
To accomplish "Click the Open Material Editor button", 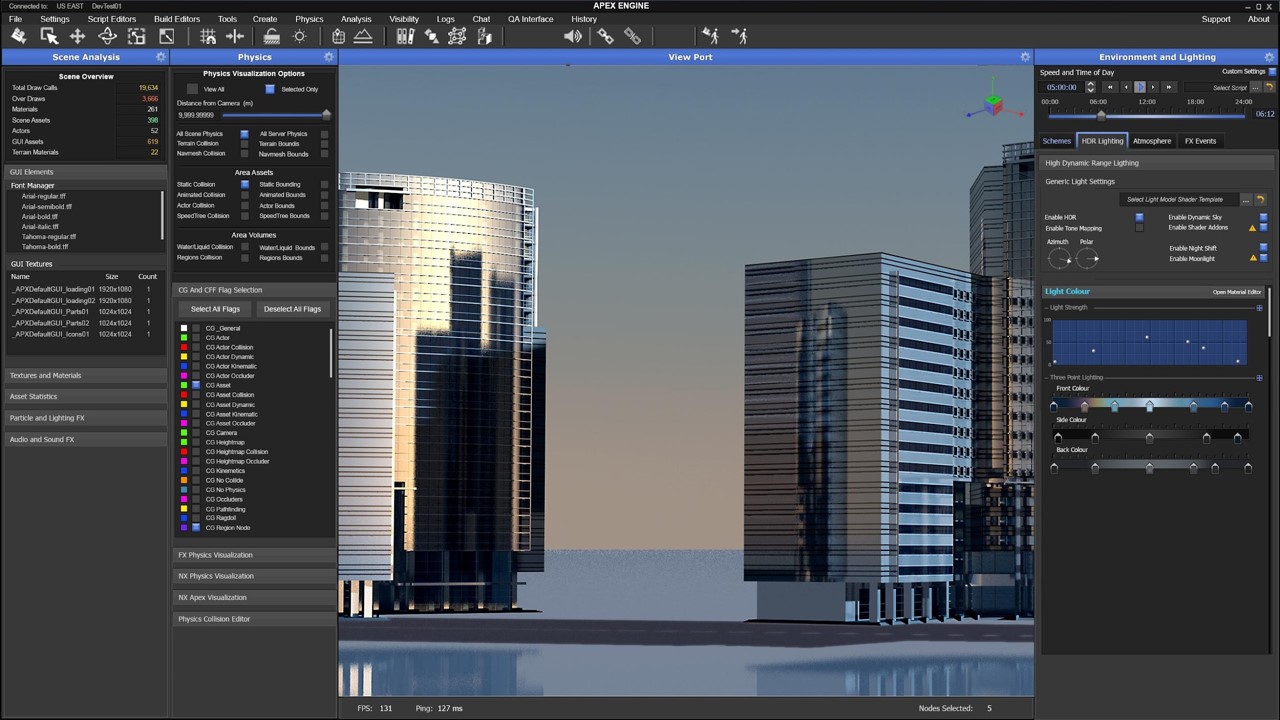I will tap(1236, 292).
